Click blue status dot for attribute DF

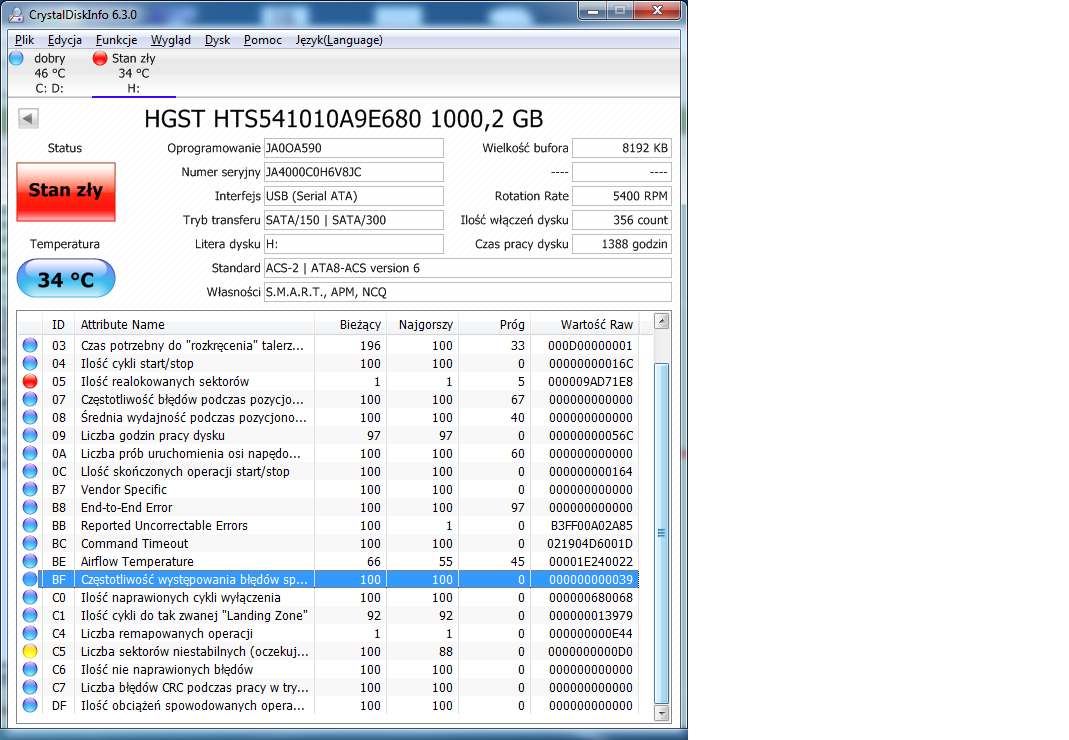point(30,705)
